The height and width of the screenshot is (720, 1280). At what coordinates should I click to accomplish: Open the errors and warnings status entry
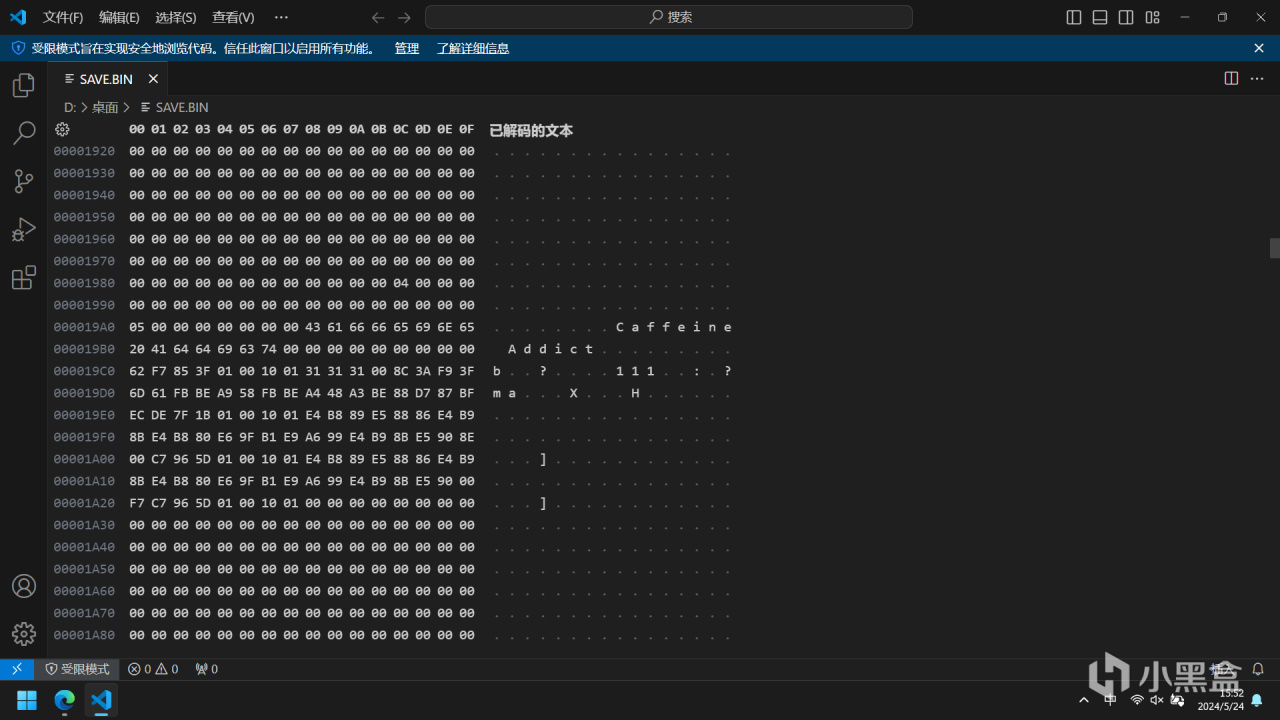[153, 669]
